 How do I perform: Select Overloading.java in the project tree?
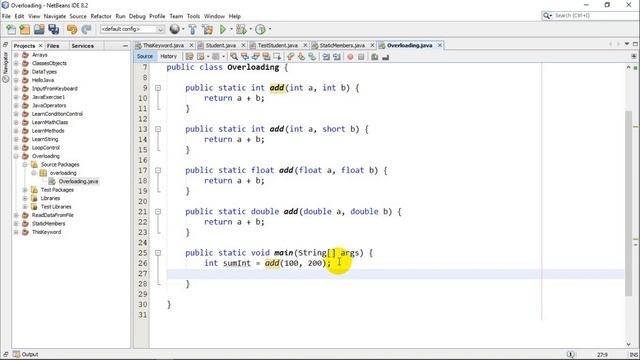78,181
